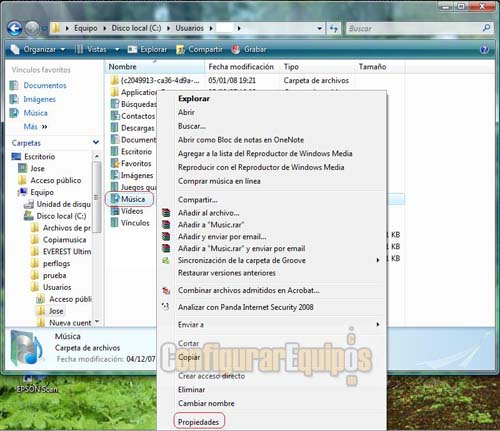Screen dimensions: 500x431
Task: Choose Buscar... in the context menu
Action: [x=192, y=126]
